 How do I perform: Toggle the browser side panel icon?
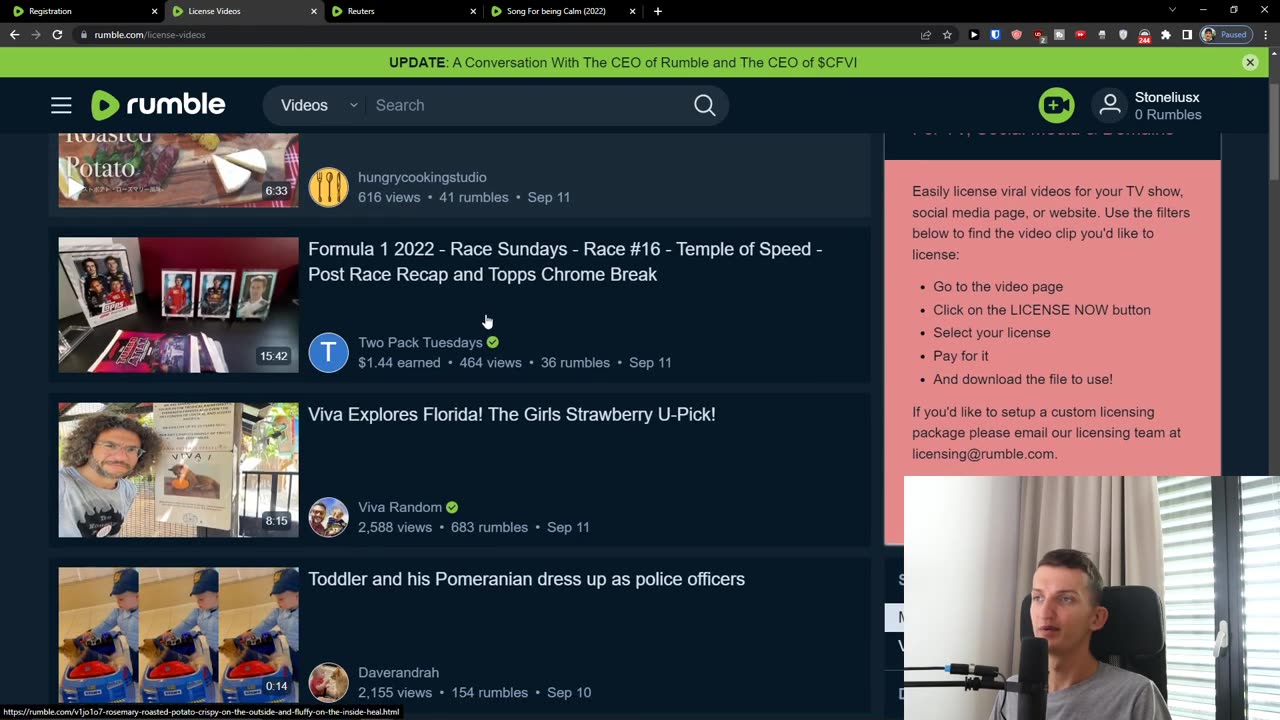pyautogui.click(x=1187, y=34)
